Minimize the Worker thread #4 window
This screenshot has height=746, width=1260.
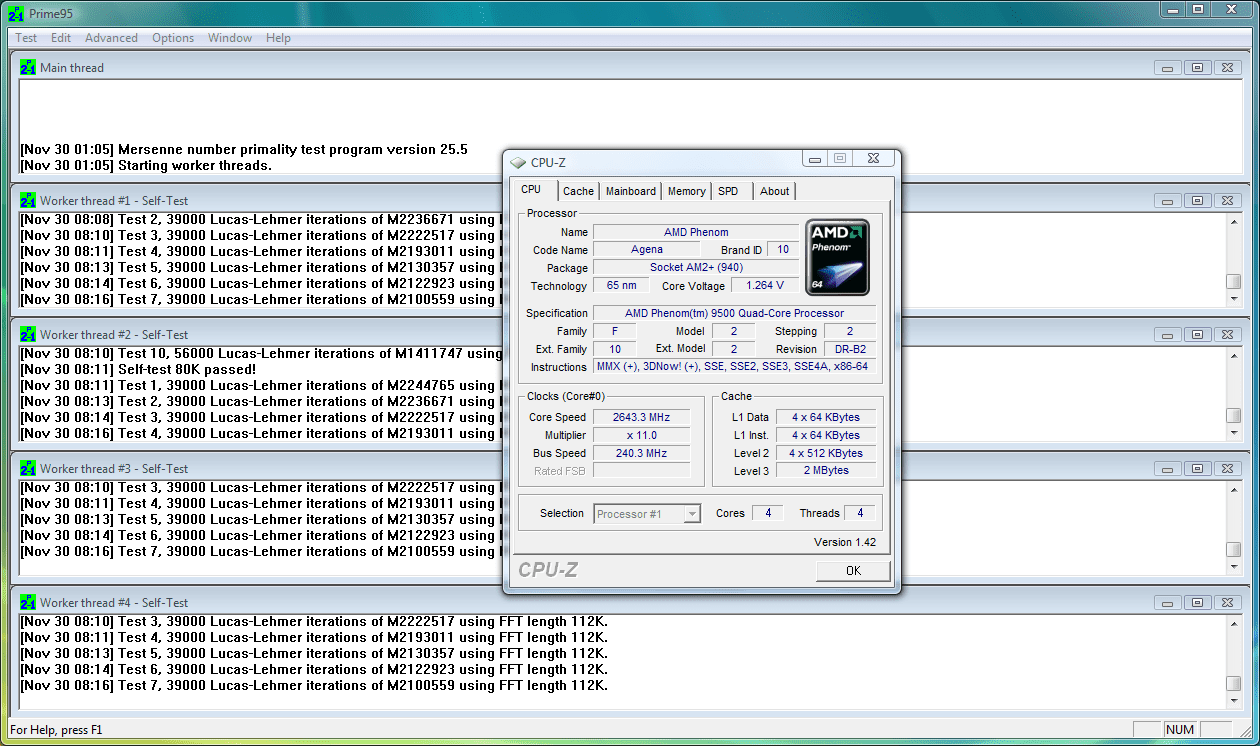pyautogui.click(x=1167, y=603)
